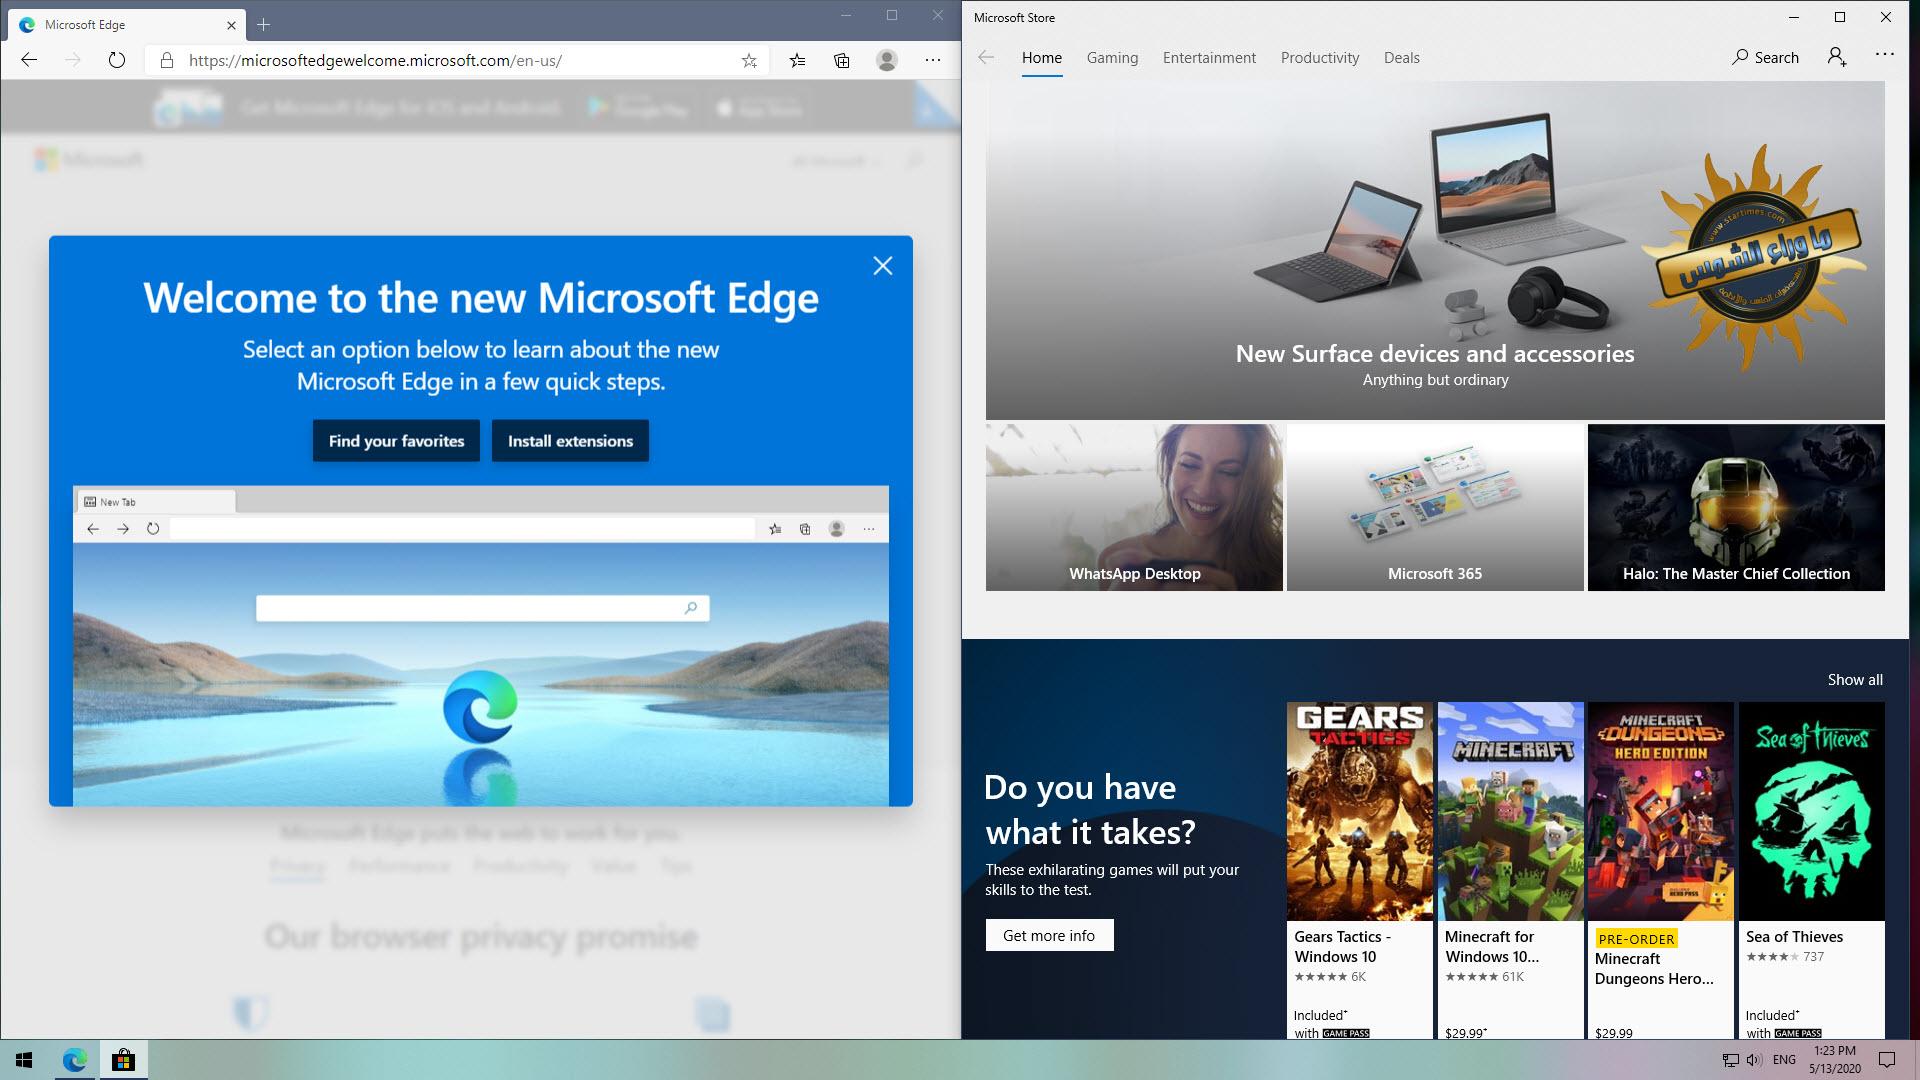Click Microsoft Store icon in taskbar
Image resolution: width=1920 pixels, height=1080 pixels.
coord(123,1060)
